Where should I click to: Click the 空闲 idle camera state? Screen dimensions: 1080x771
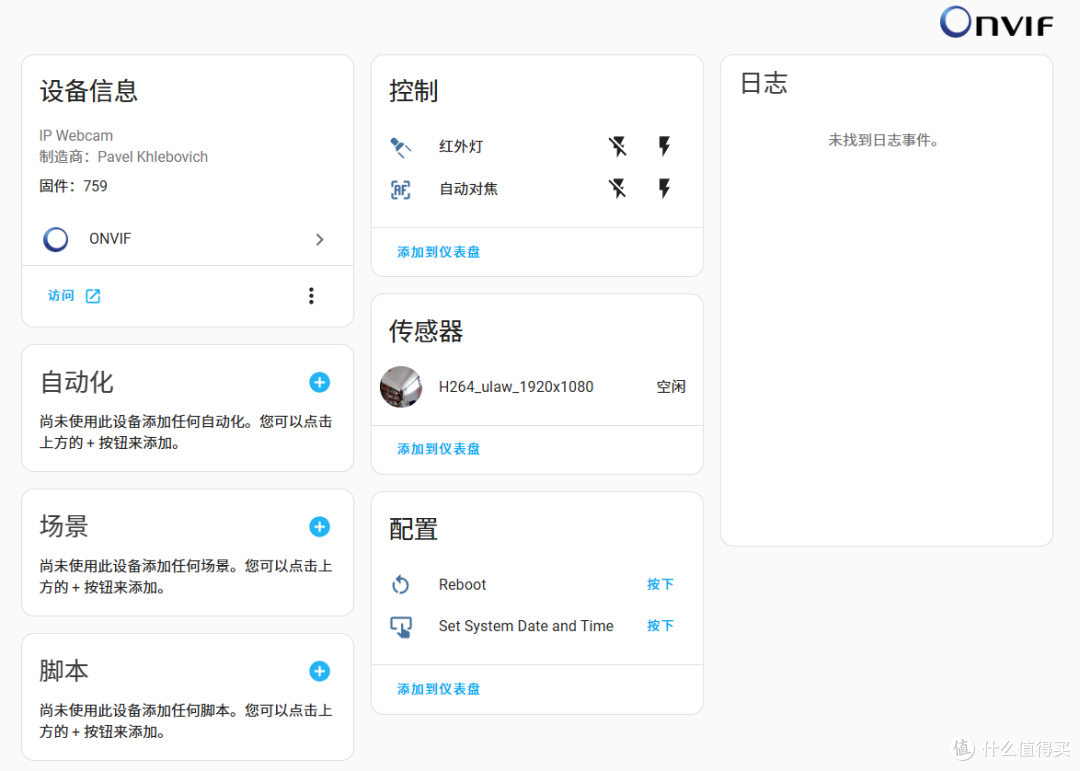click(x=671, y=387)
